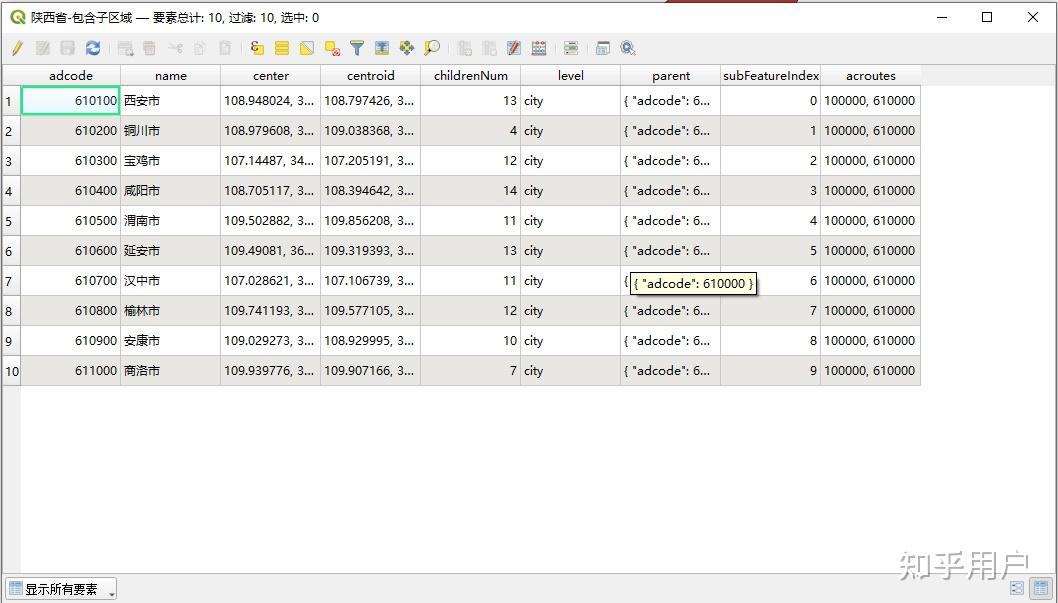Dock the attribute table window

(603, 48)
